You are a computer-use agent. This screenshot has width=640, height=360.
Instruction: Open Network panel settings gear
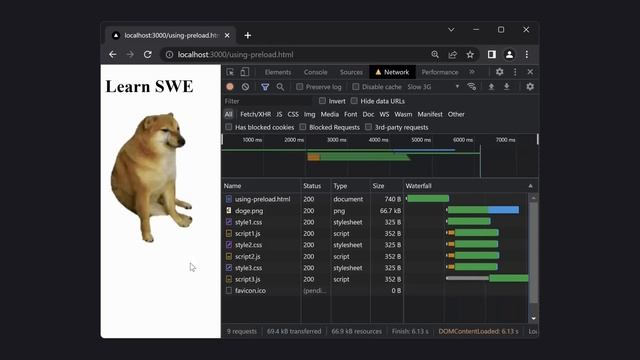pyautogui.click(x=530, y=87)
